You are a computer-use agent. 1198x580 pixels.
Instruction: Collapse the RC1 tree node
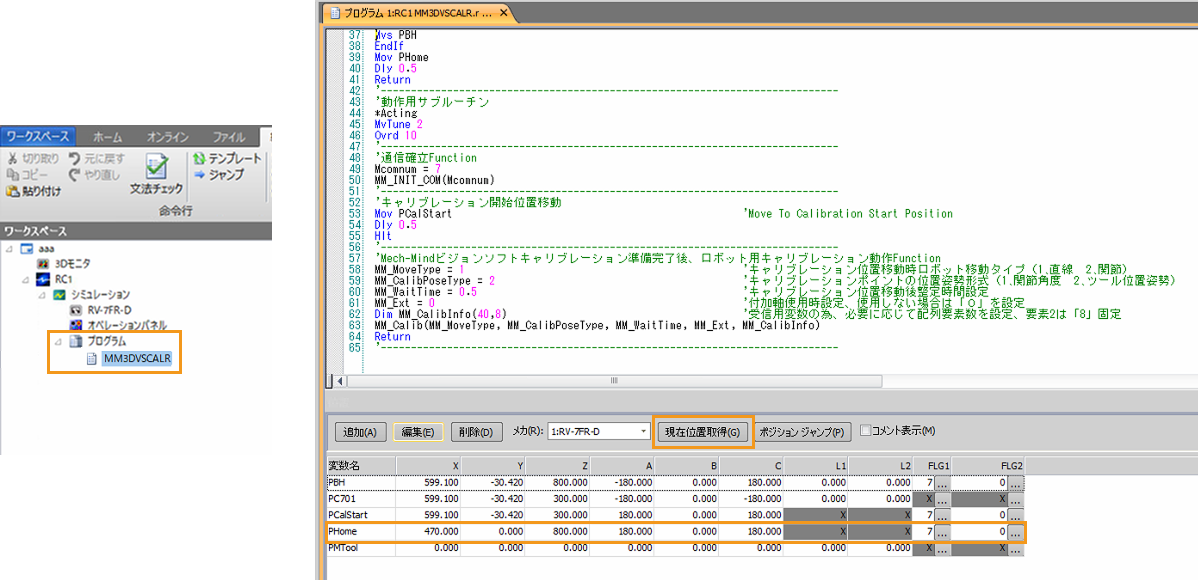(x=25, y=279)
